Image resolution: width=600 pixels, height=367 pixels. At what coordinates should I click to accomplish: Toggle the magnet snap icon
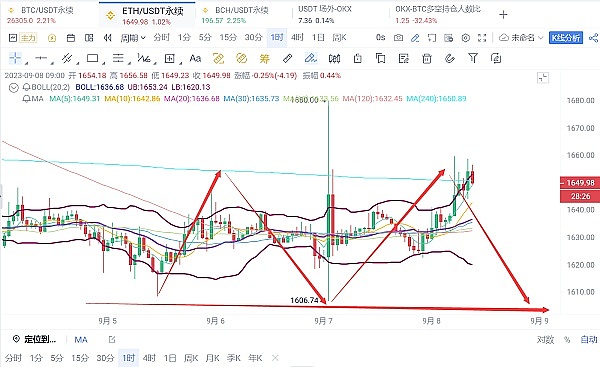(450, 58)
